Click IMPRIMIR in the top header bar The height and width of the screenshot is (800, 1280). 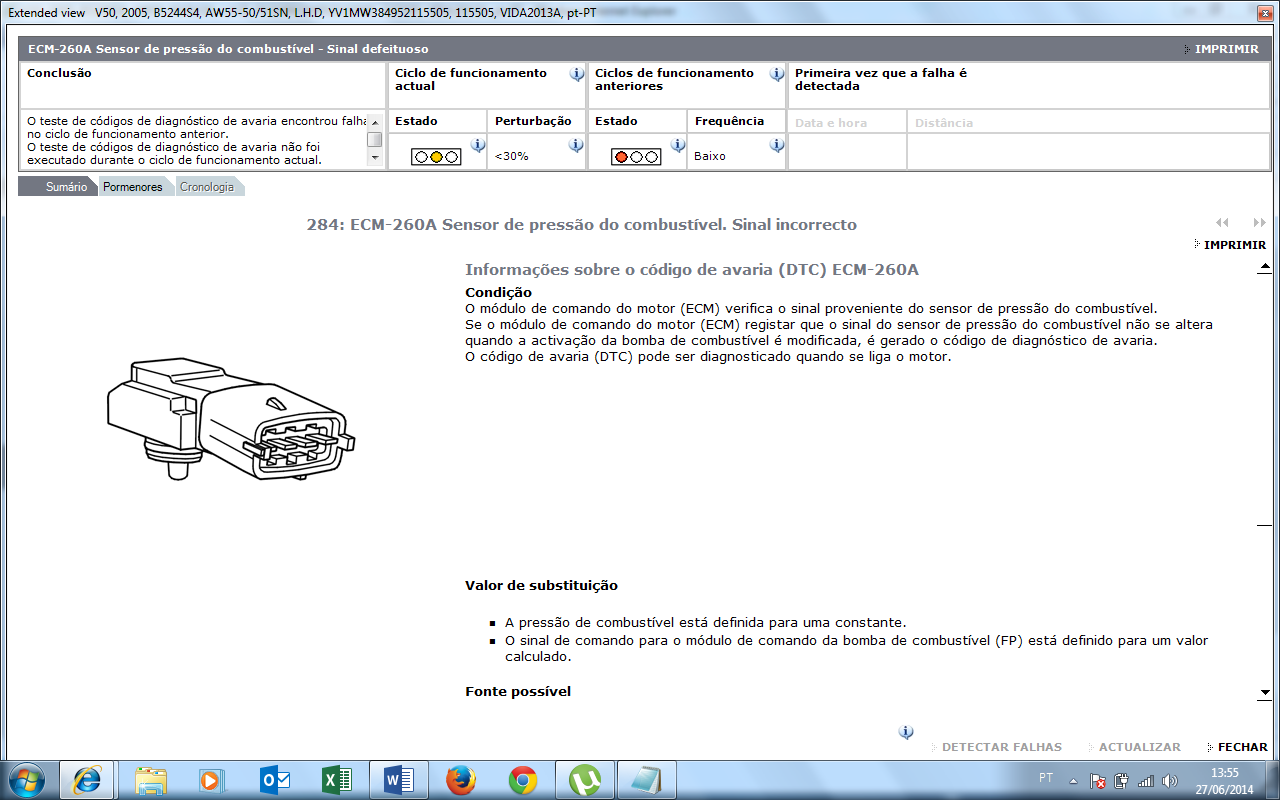(1226, 49)
